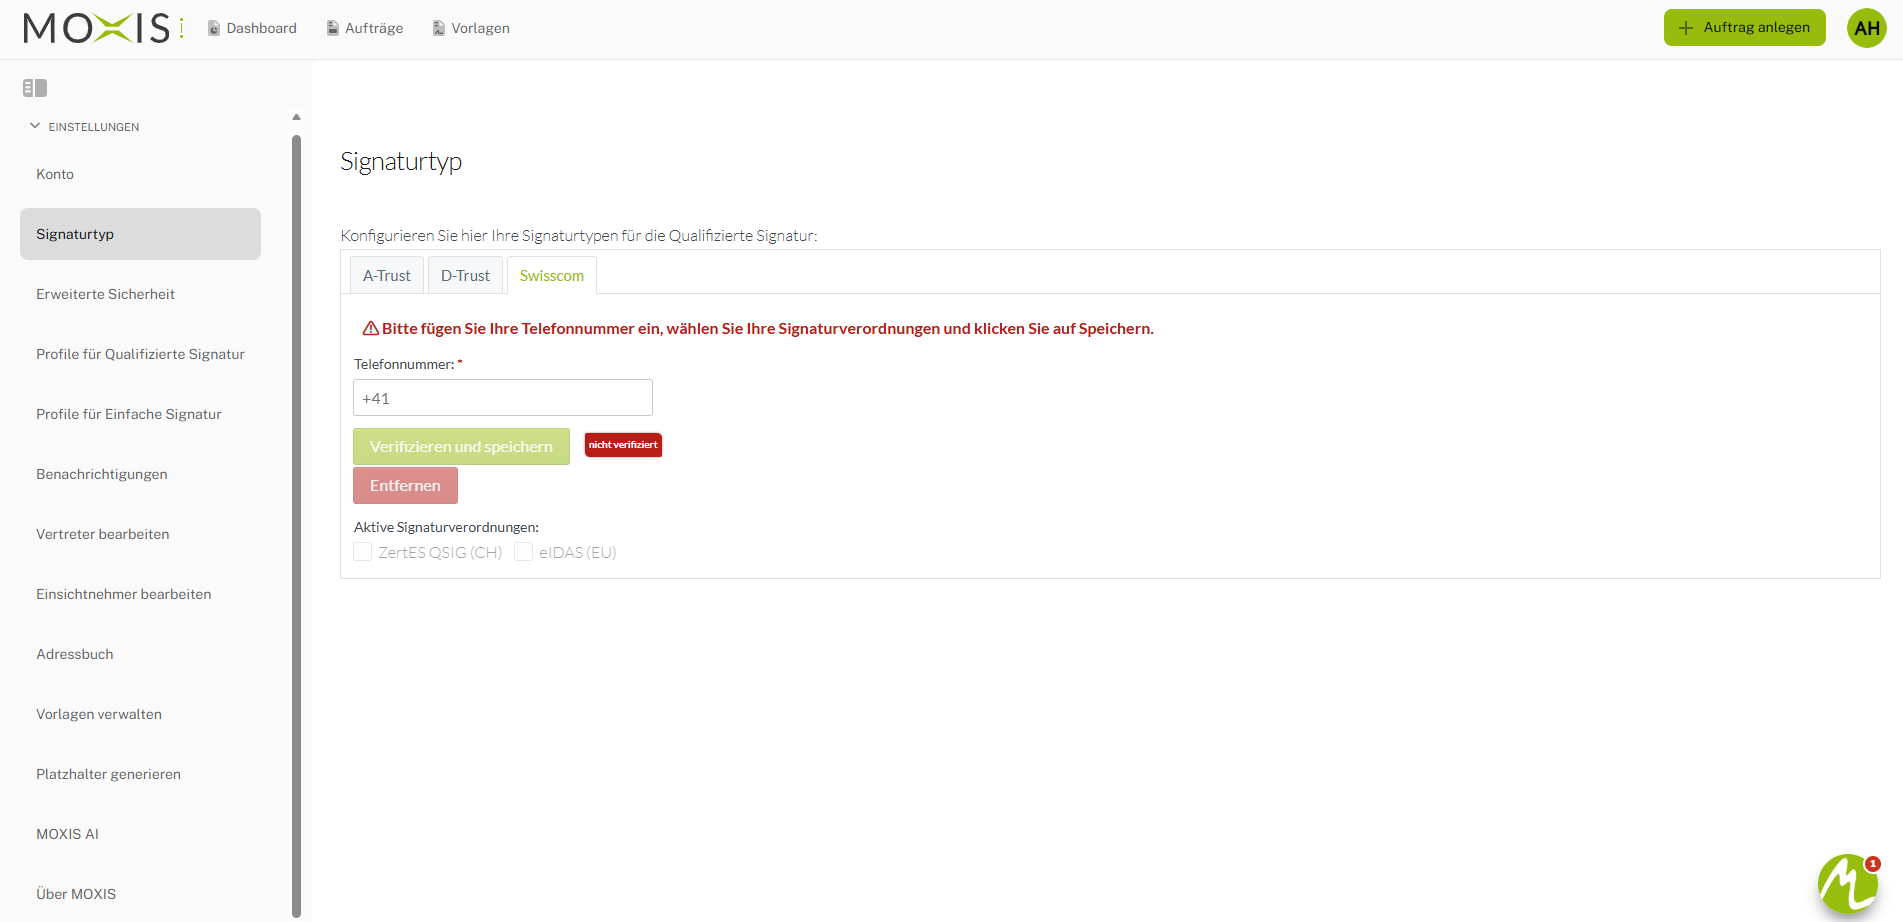Click Verifizieren und speichern button
The width and height of the screenshot is (1903, 922).
(x=461, y=446)
